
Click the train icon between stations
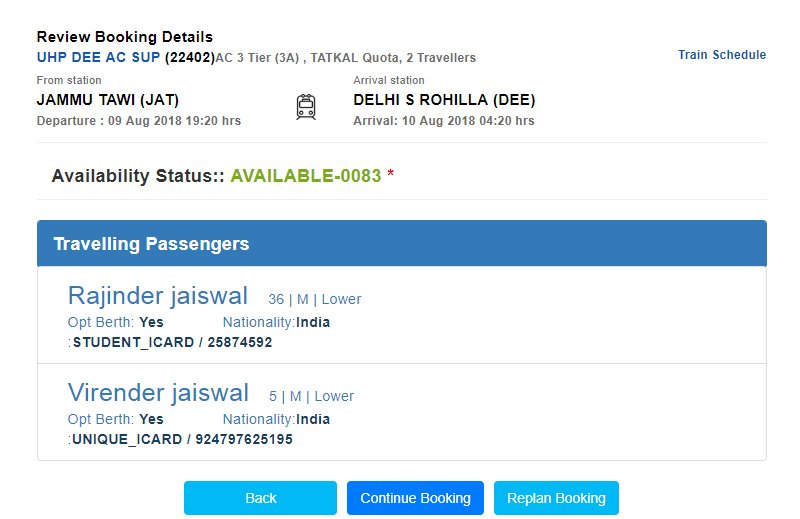tap(306, 107)
